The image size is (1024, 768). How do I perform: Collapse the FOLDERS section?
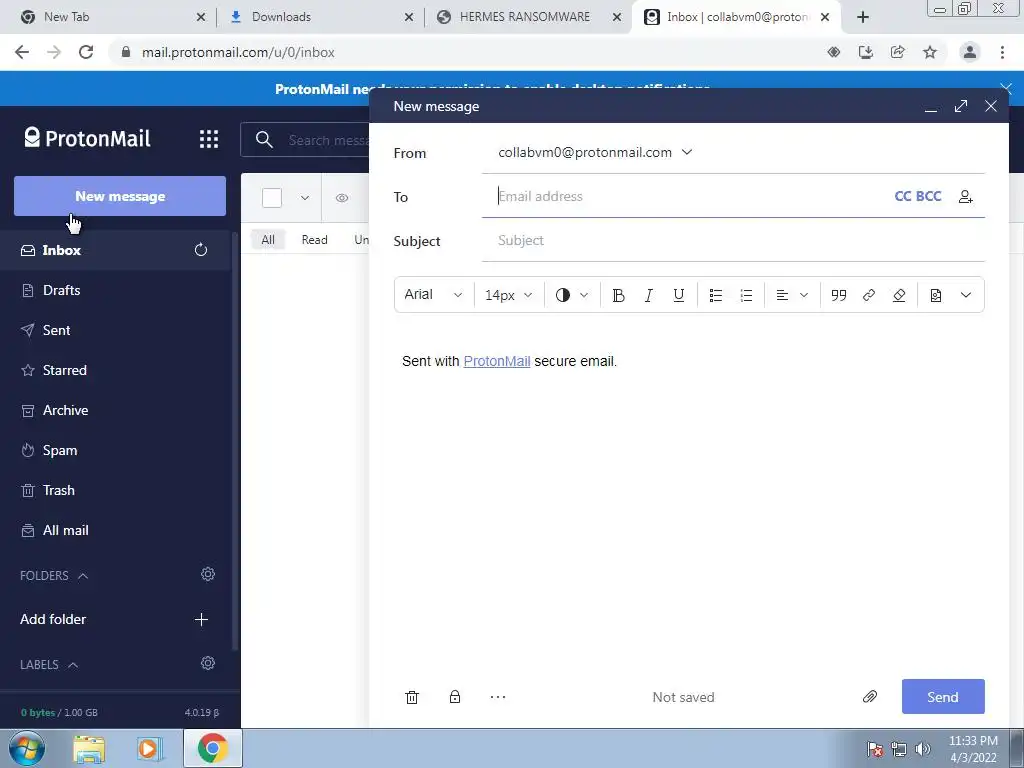point(54,576)
